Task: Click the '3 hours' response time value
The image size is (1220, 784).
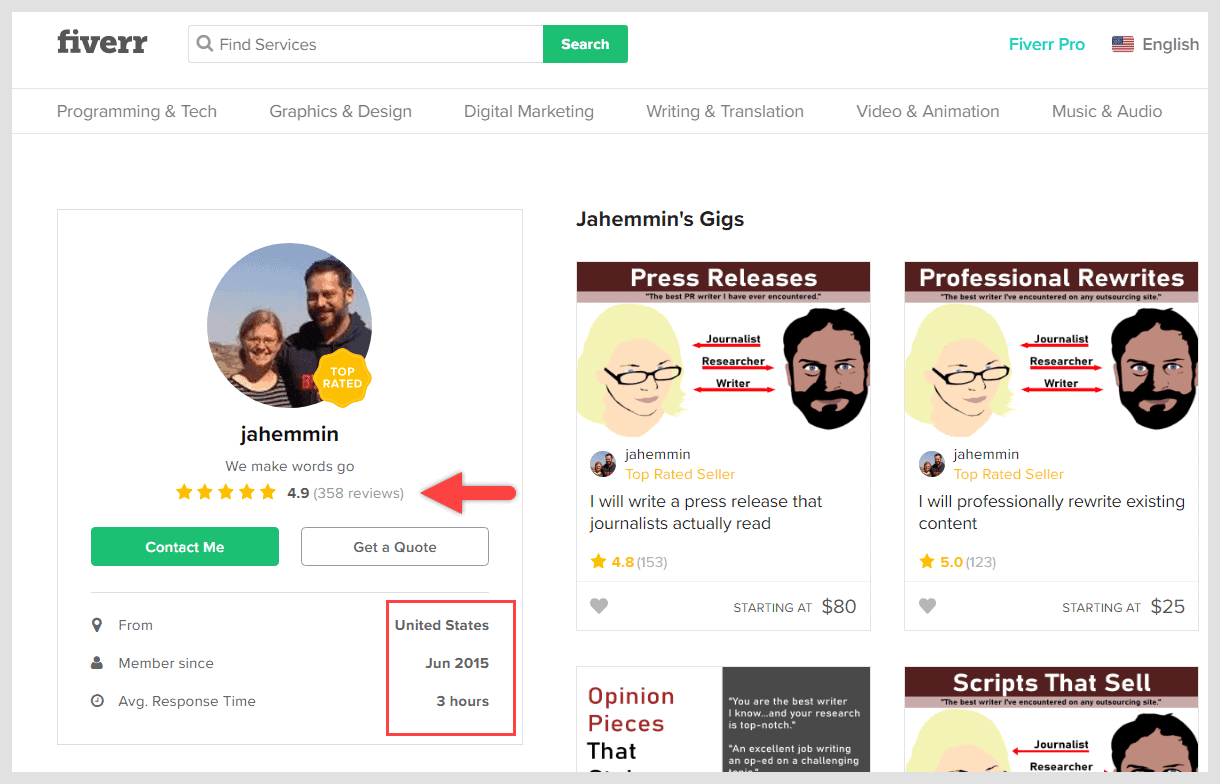Action: coord(463,701)
